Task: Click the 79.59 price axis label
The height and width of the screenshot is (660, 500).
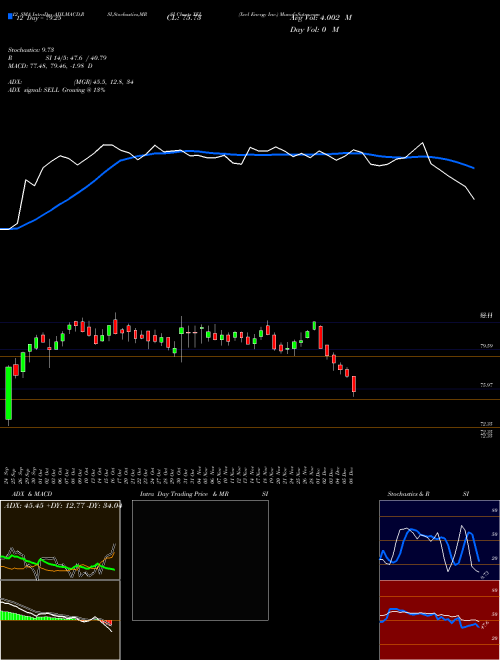Action: (x=487, y=346)
